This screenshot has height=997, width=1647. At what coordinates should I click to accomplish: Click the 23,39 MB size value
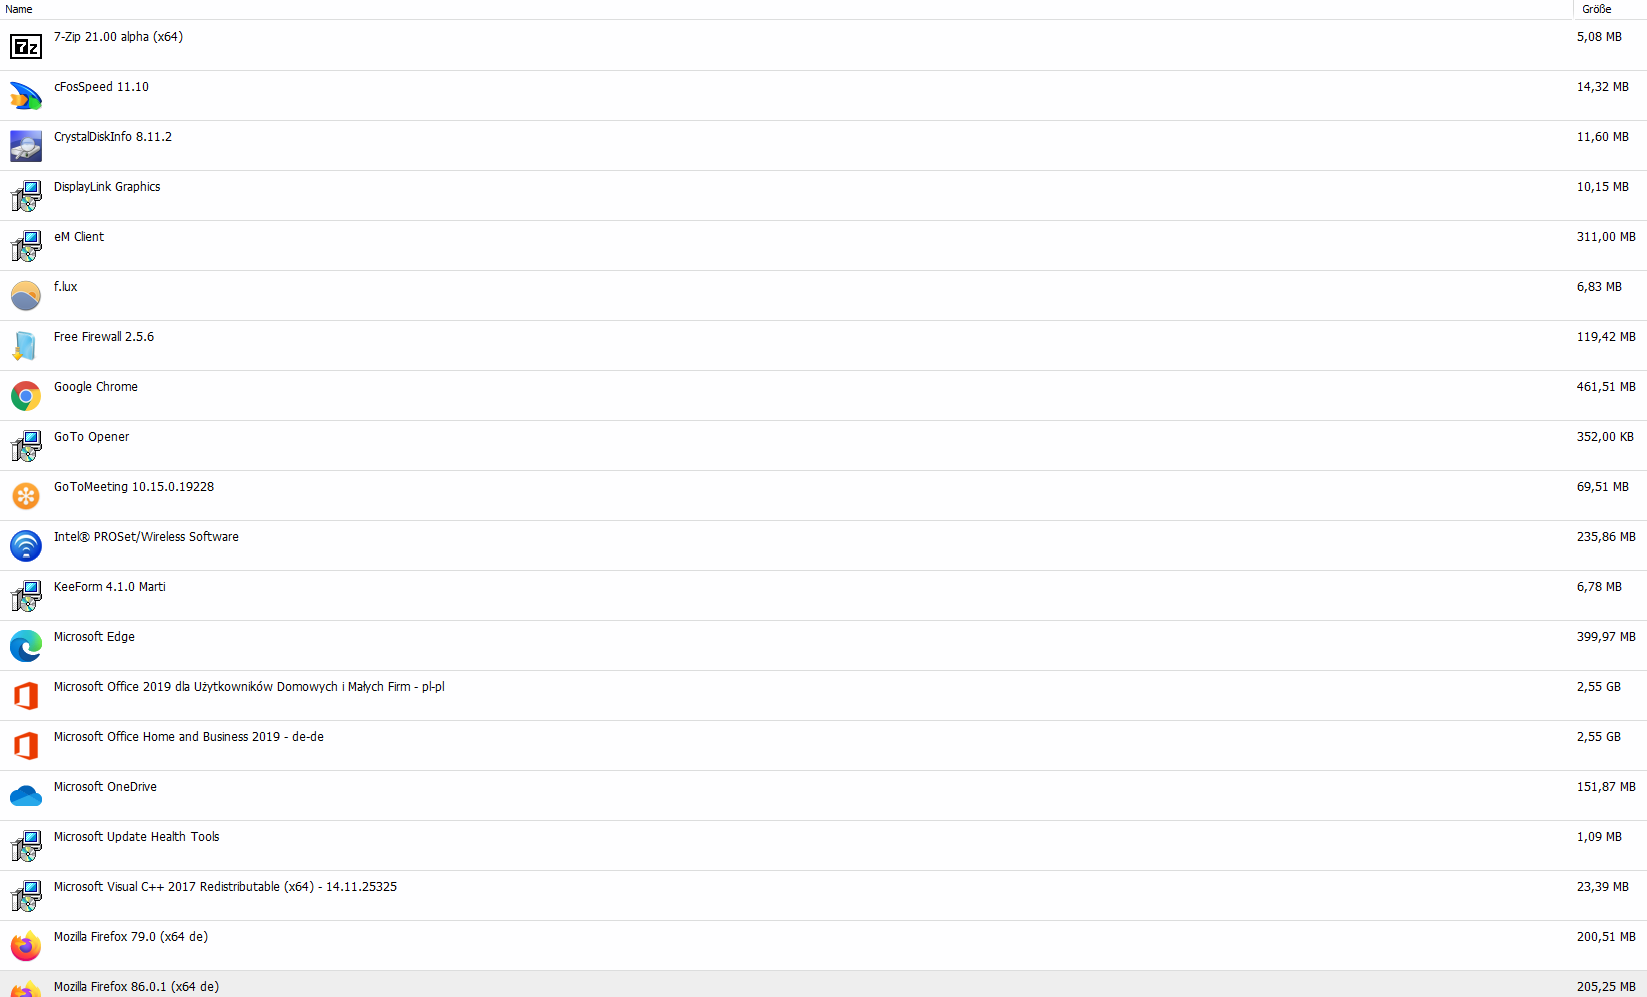(x=1603, y=887)
